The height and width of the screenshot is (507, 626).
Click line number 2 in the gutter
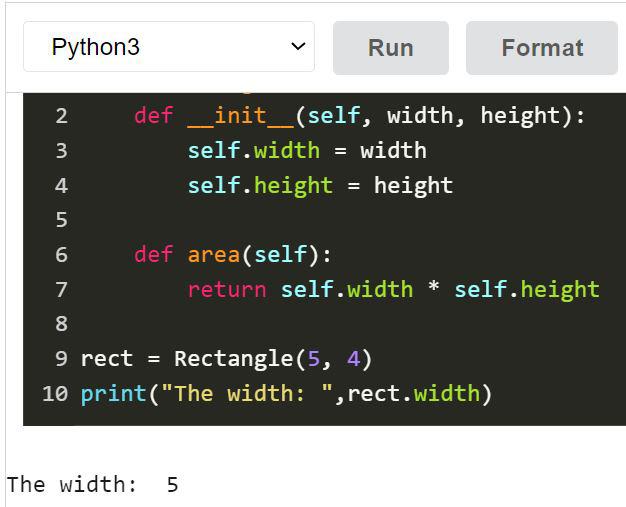[62, 116]
